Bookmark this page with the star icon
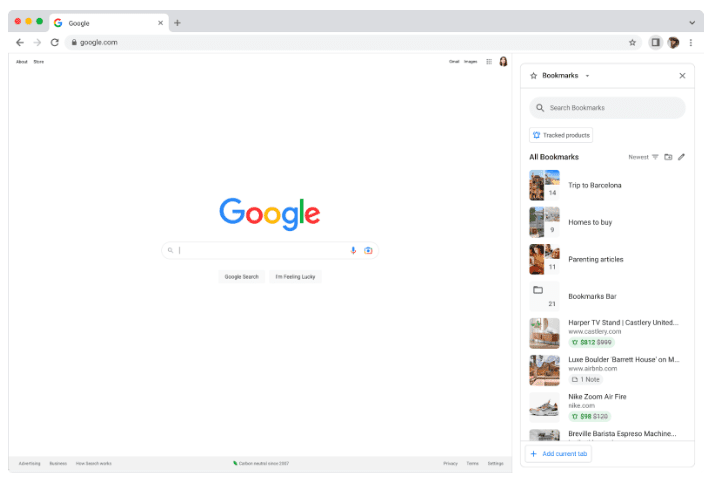720x492 pixels. tap(632, 42)
